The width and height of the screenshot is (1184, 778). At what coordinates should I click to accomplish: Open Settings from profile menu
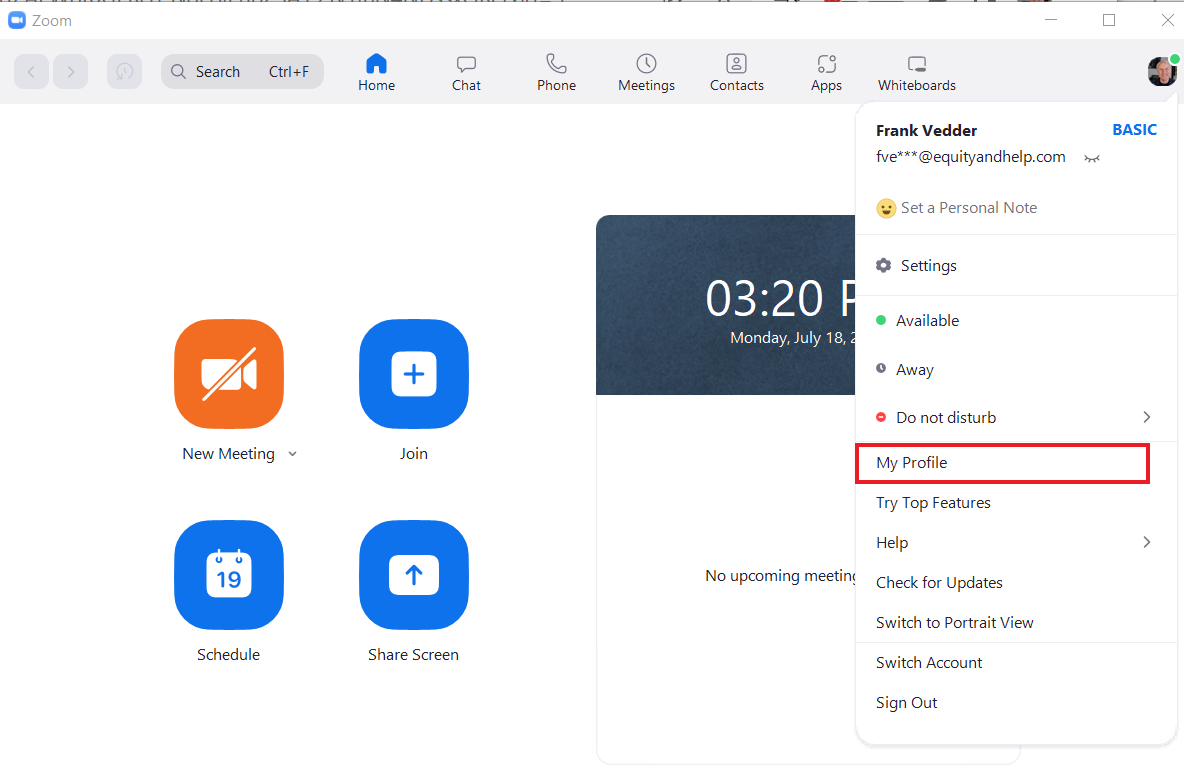(x=1016, y=266)
